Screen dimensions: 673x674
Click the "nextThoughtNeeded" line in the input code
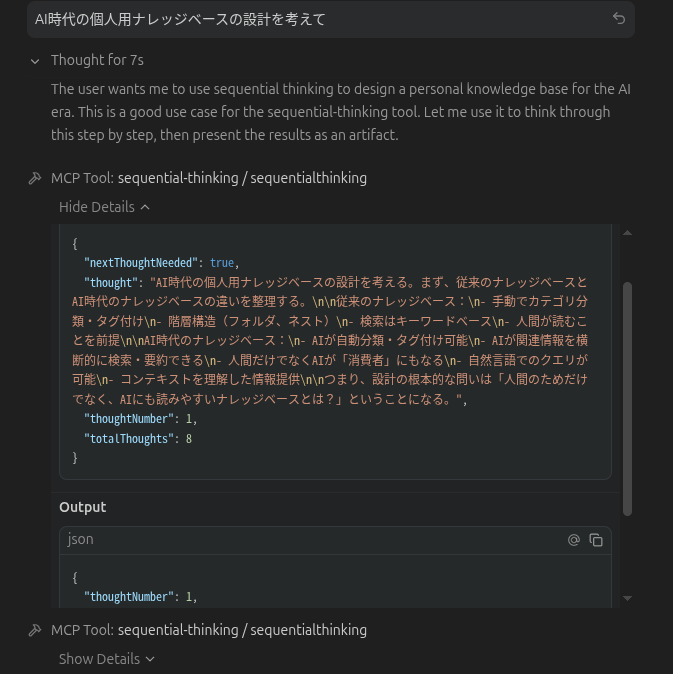[161, 262]
